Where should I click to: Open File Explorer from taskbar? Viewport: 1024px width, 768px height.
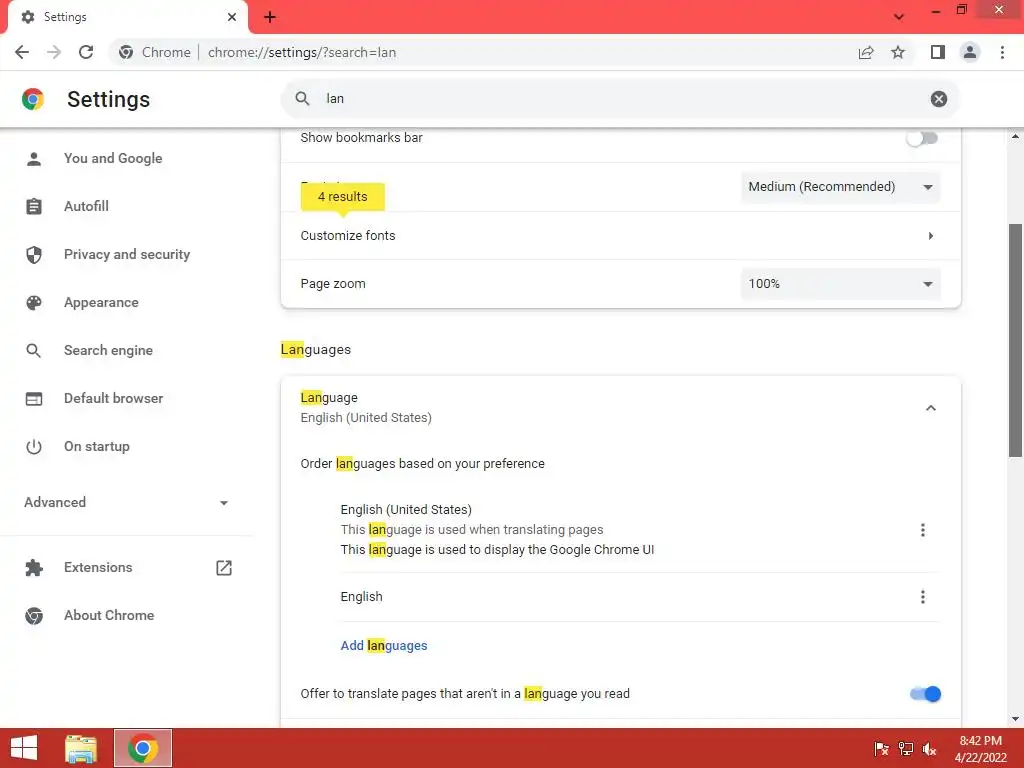click(x=81, y=748)
